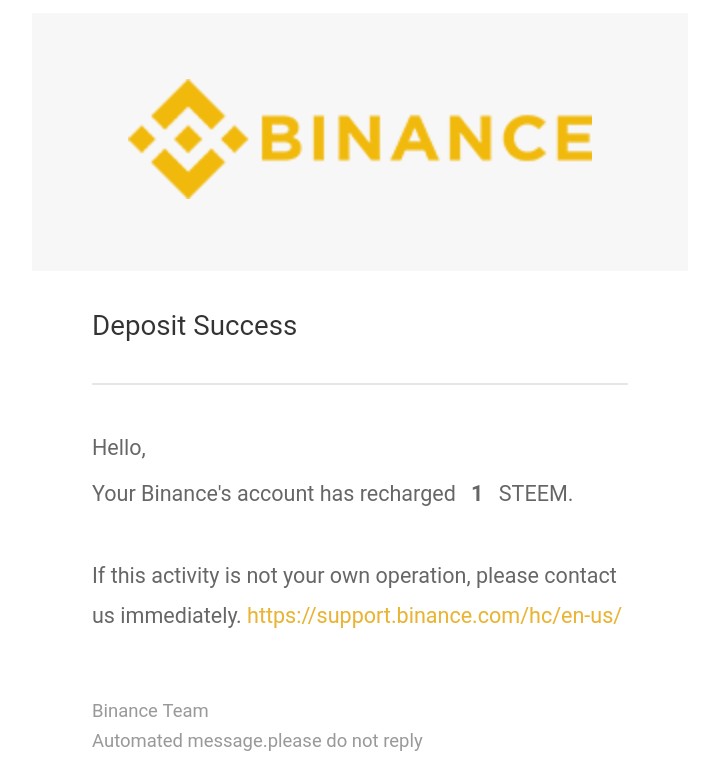The height and width of the screenshot is (762, 720).
Task: Click the words "account has recharged"
Action: click(346, 494)
